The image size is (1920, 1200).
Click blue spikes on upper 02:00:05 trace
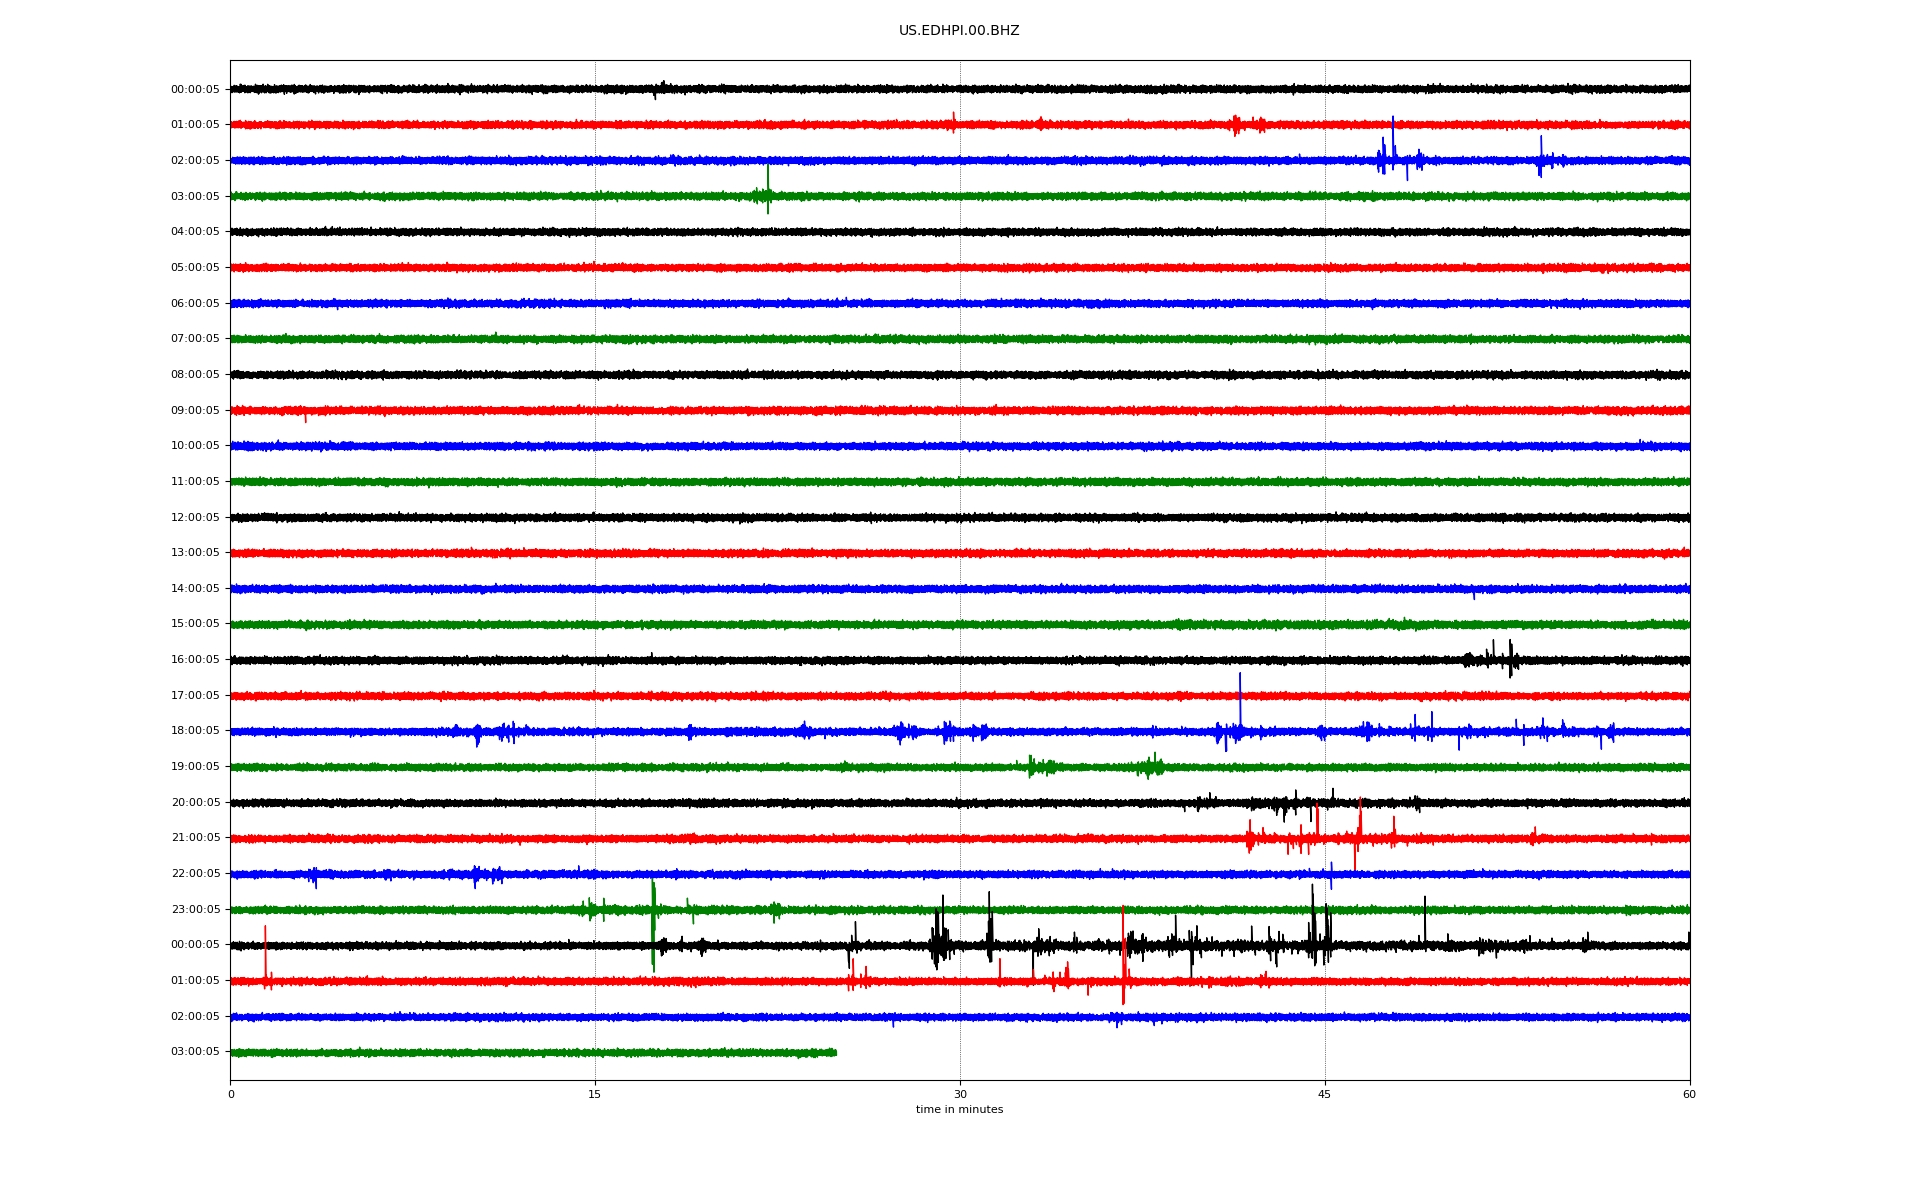1392,150
